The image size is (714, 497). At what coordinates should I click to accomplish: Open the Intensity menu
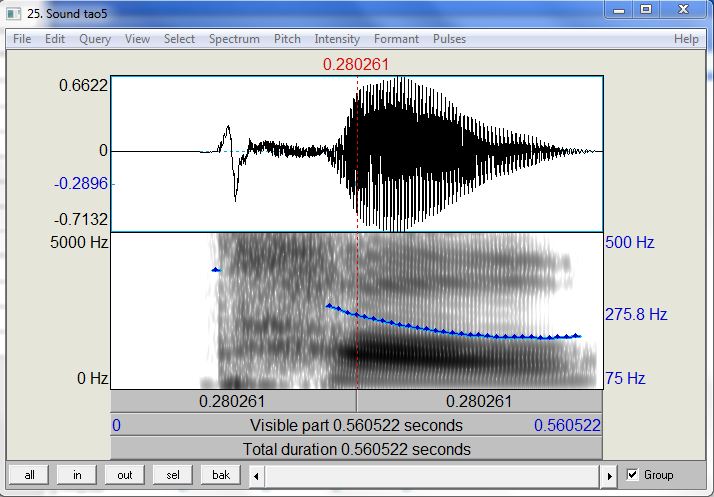pos(337,39)
